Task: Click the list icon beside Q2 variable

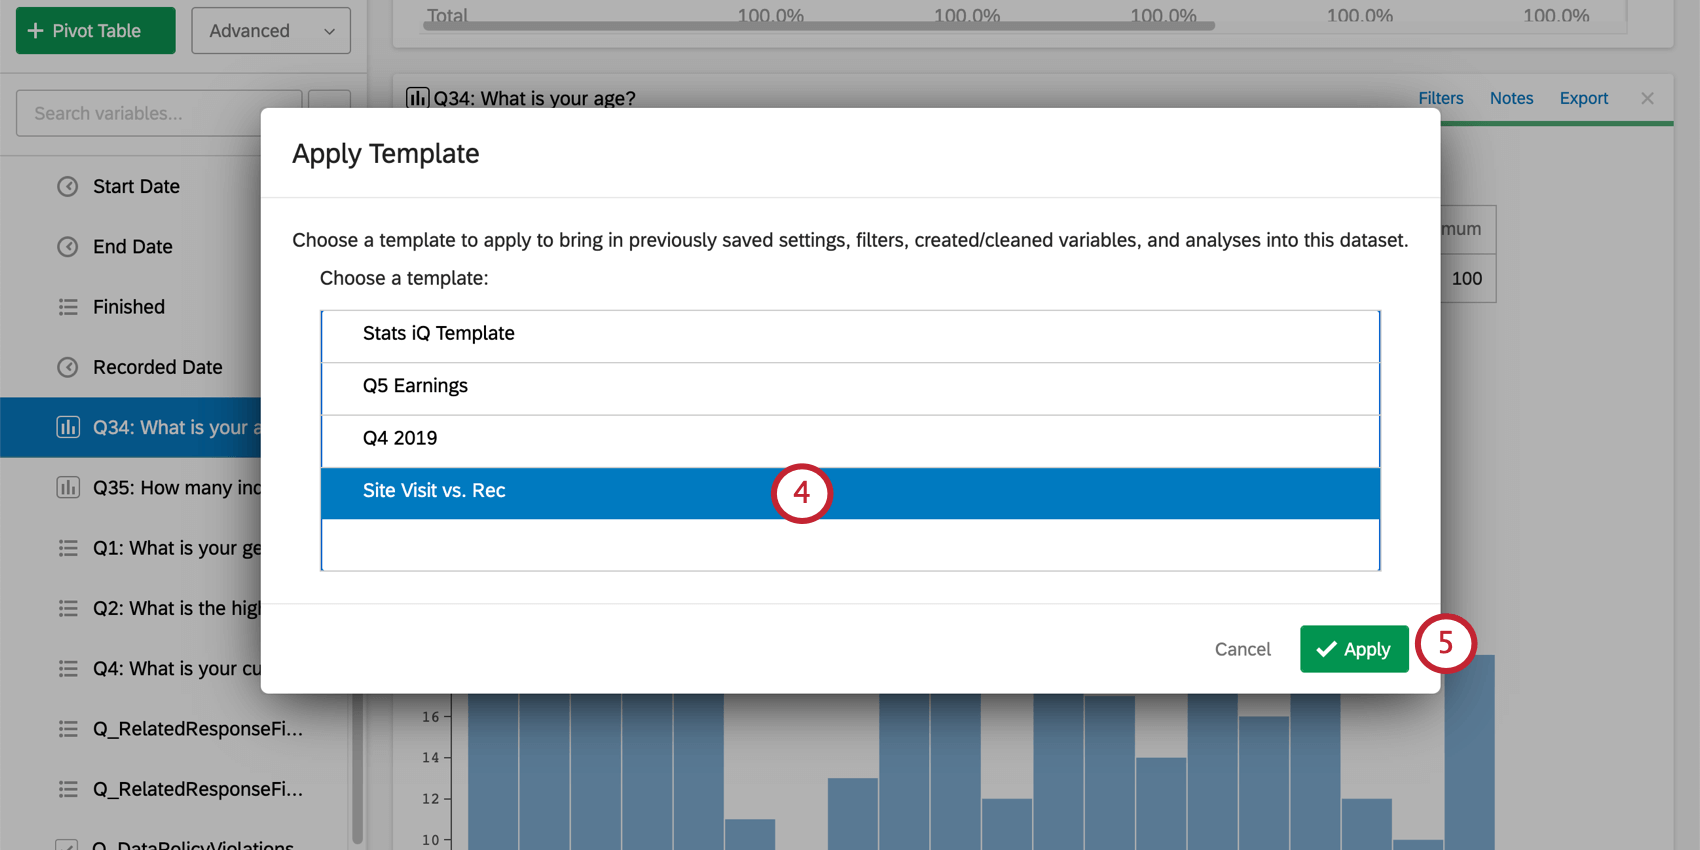Action: (68, 608)
